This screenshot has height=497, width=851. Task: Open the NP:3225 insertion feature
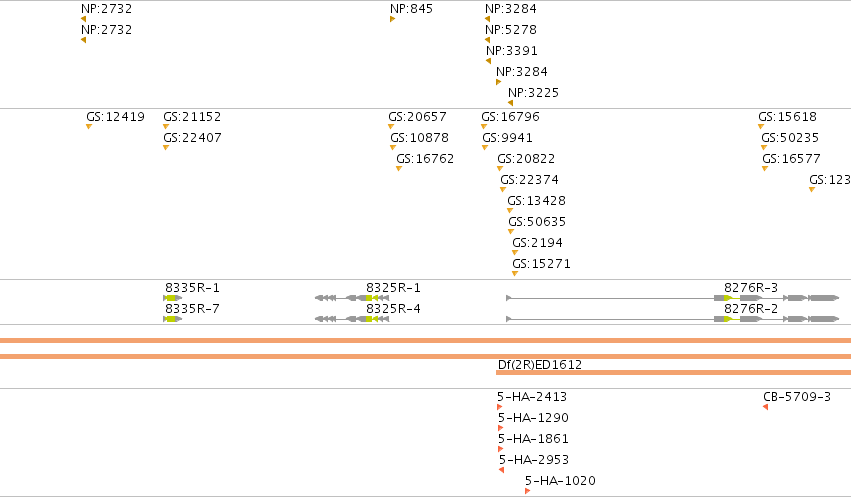[x=510, y=103]
